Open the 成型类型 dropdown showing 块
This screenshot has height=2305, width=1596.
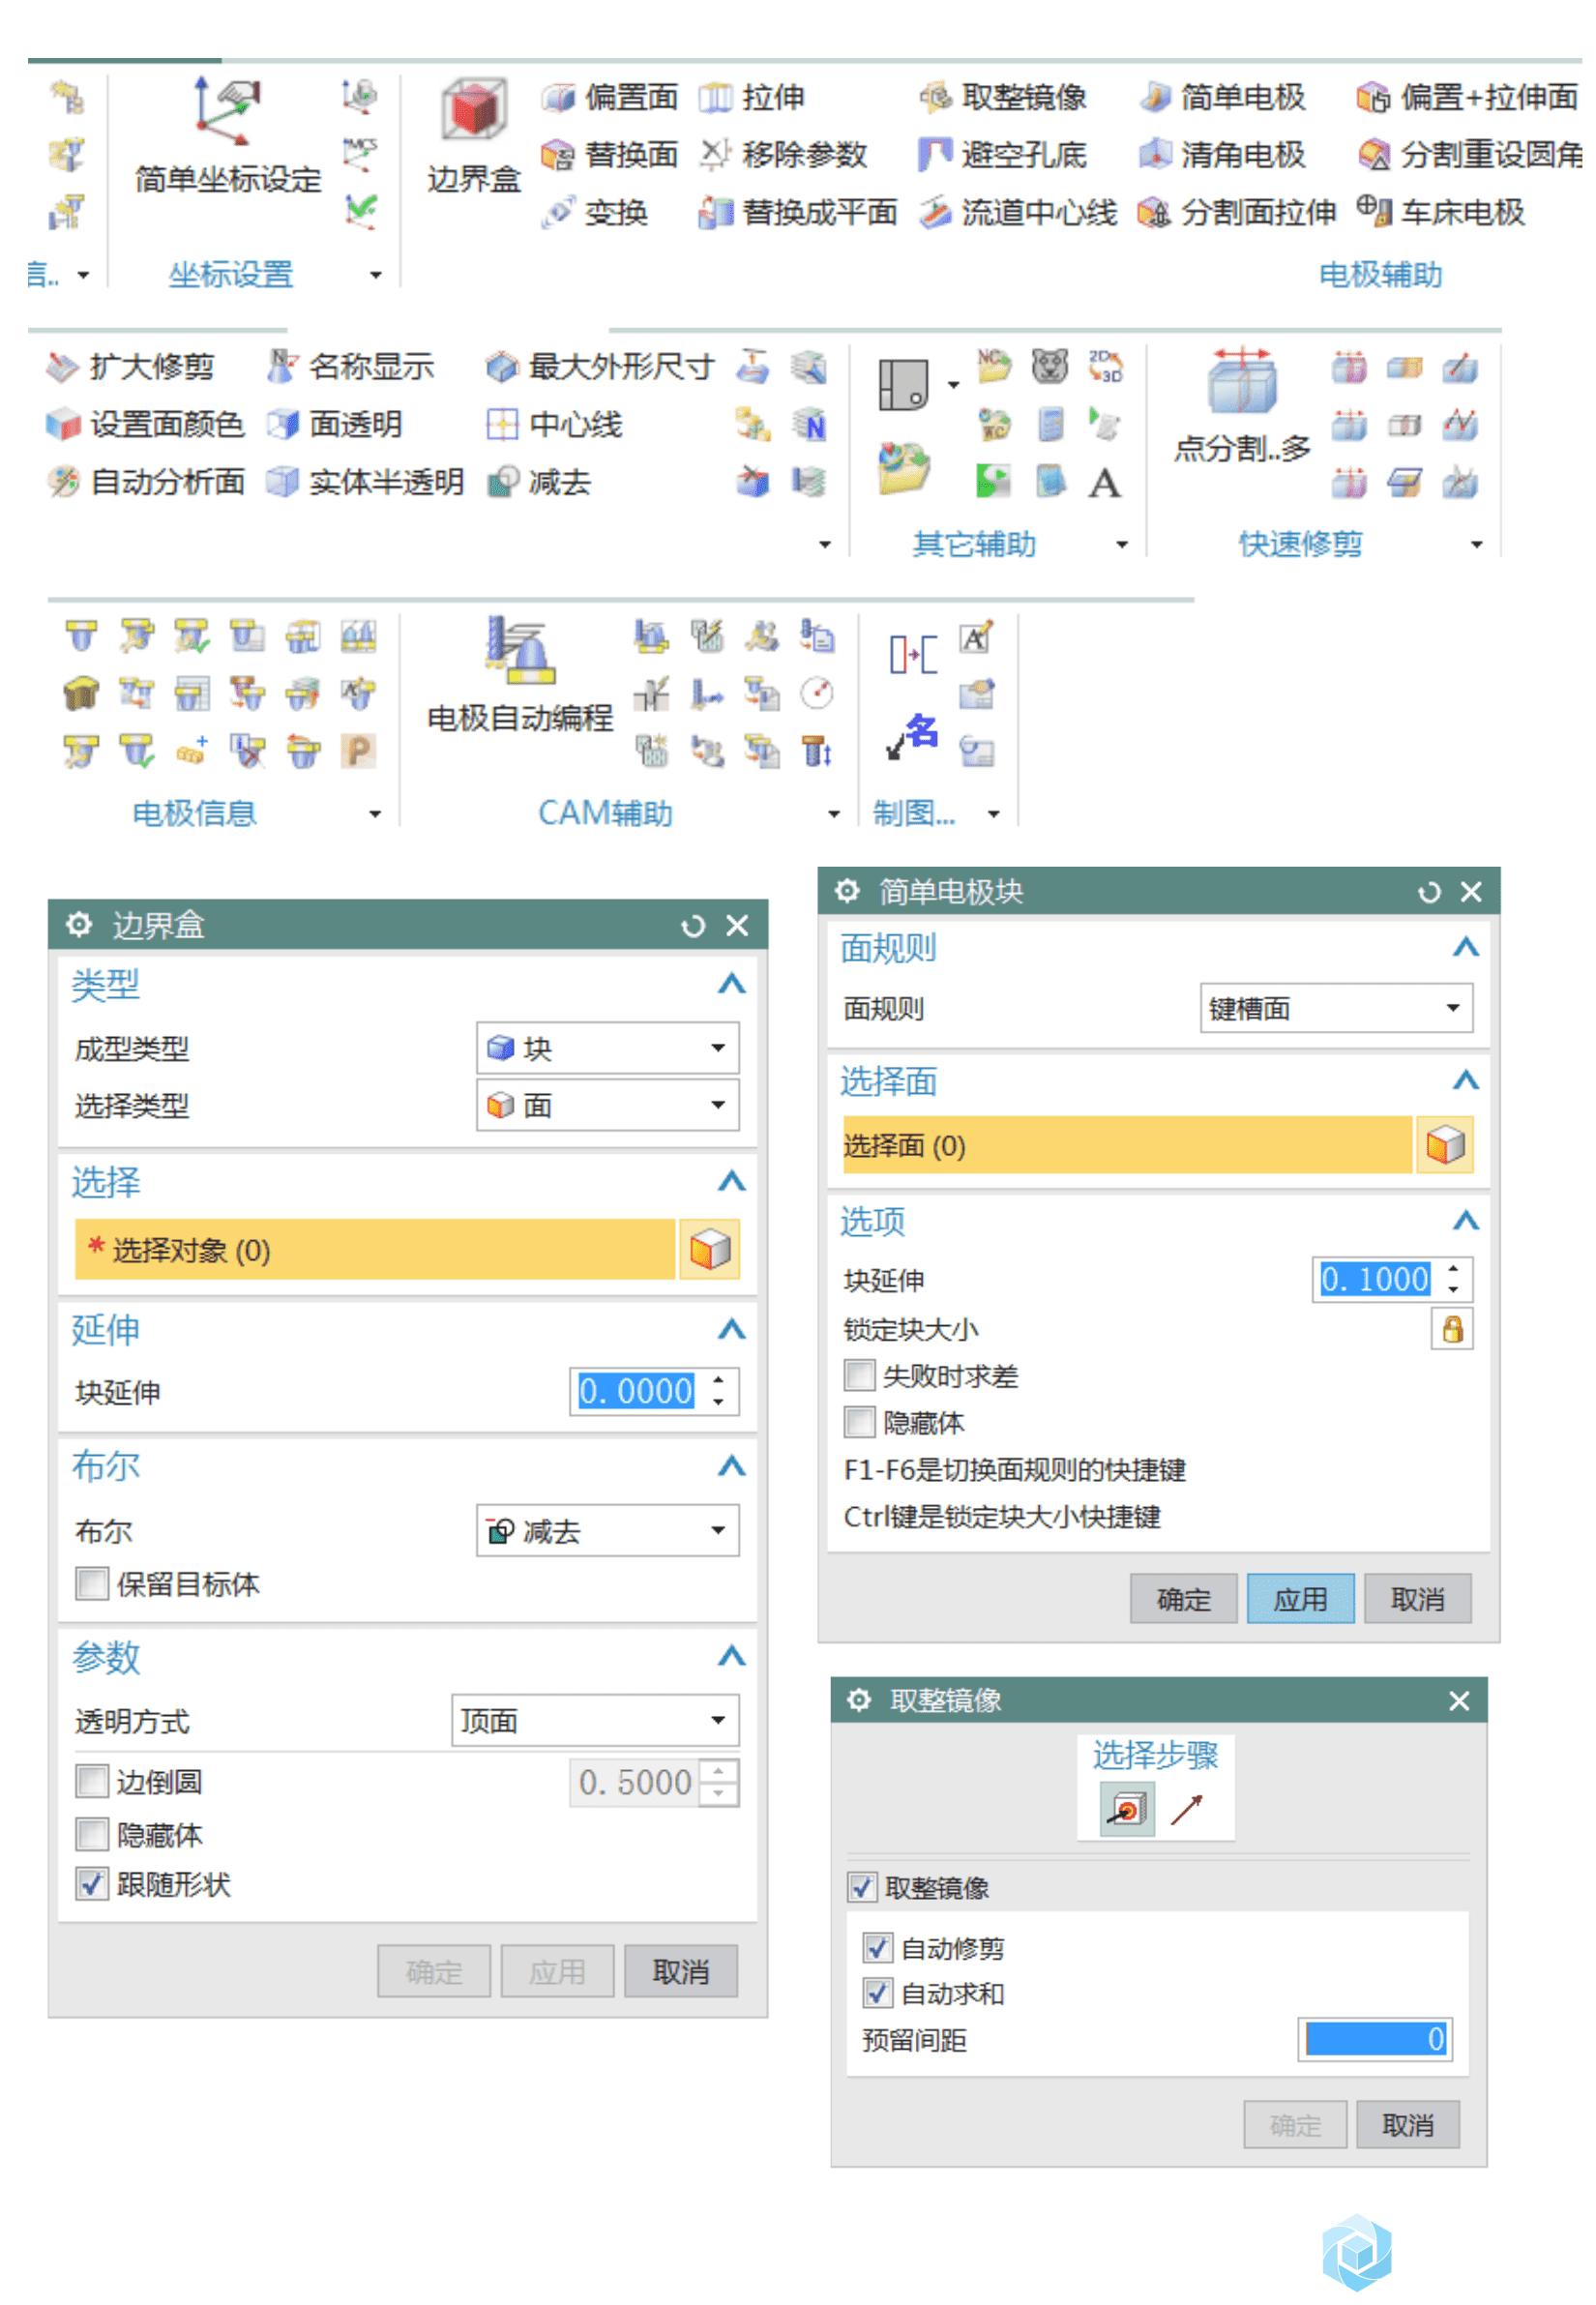tap(608, 1048)
